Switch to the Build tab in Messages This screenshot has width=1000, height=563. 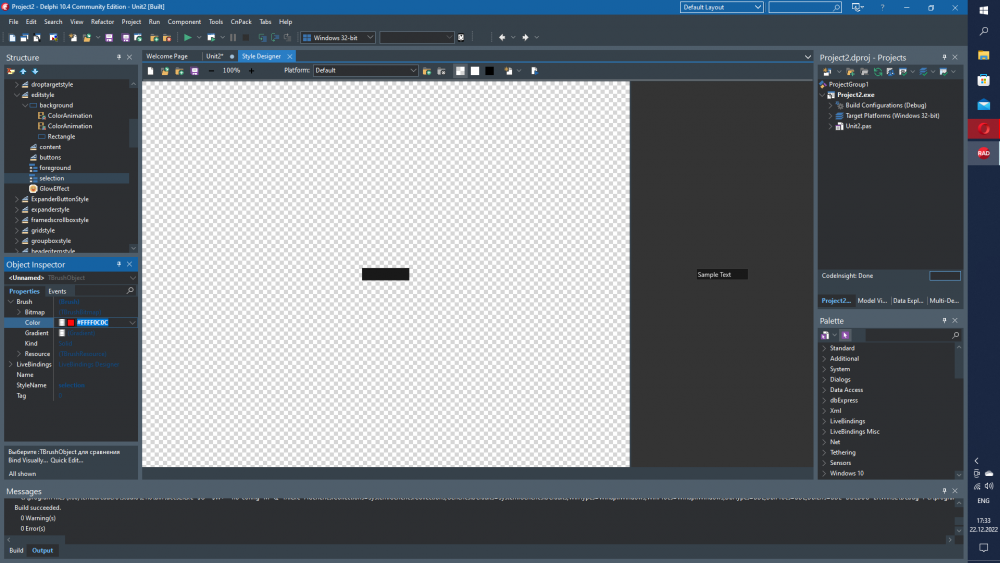coord(16,550)
